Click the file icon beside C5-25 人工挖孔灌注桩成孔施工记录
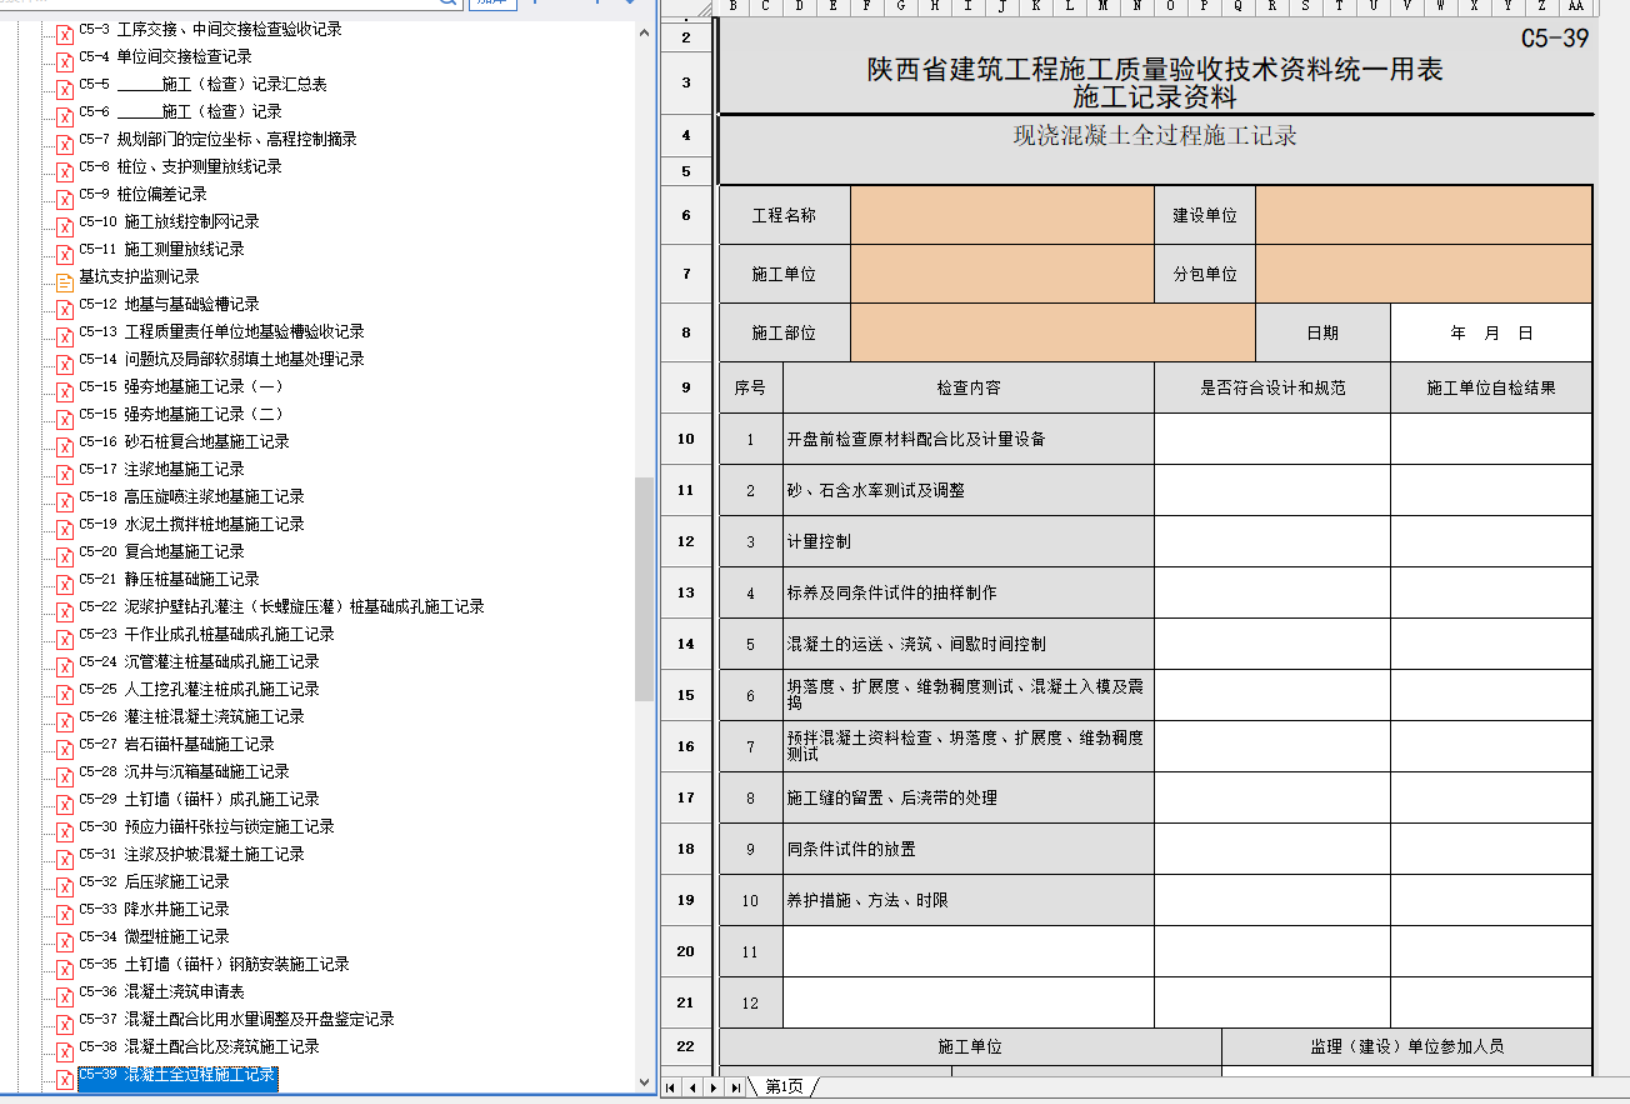Viewport: 1630px width, 1104px height. tap(65, 694)
